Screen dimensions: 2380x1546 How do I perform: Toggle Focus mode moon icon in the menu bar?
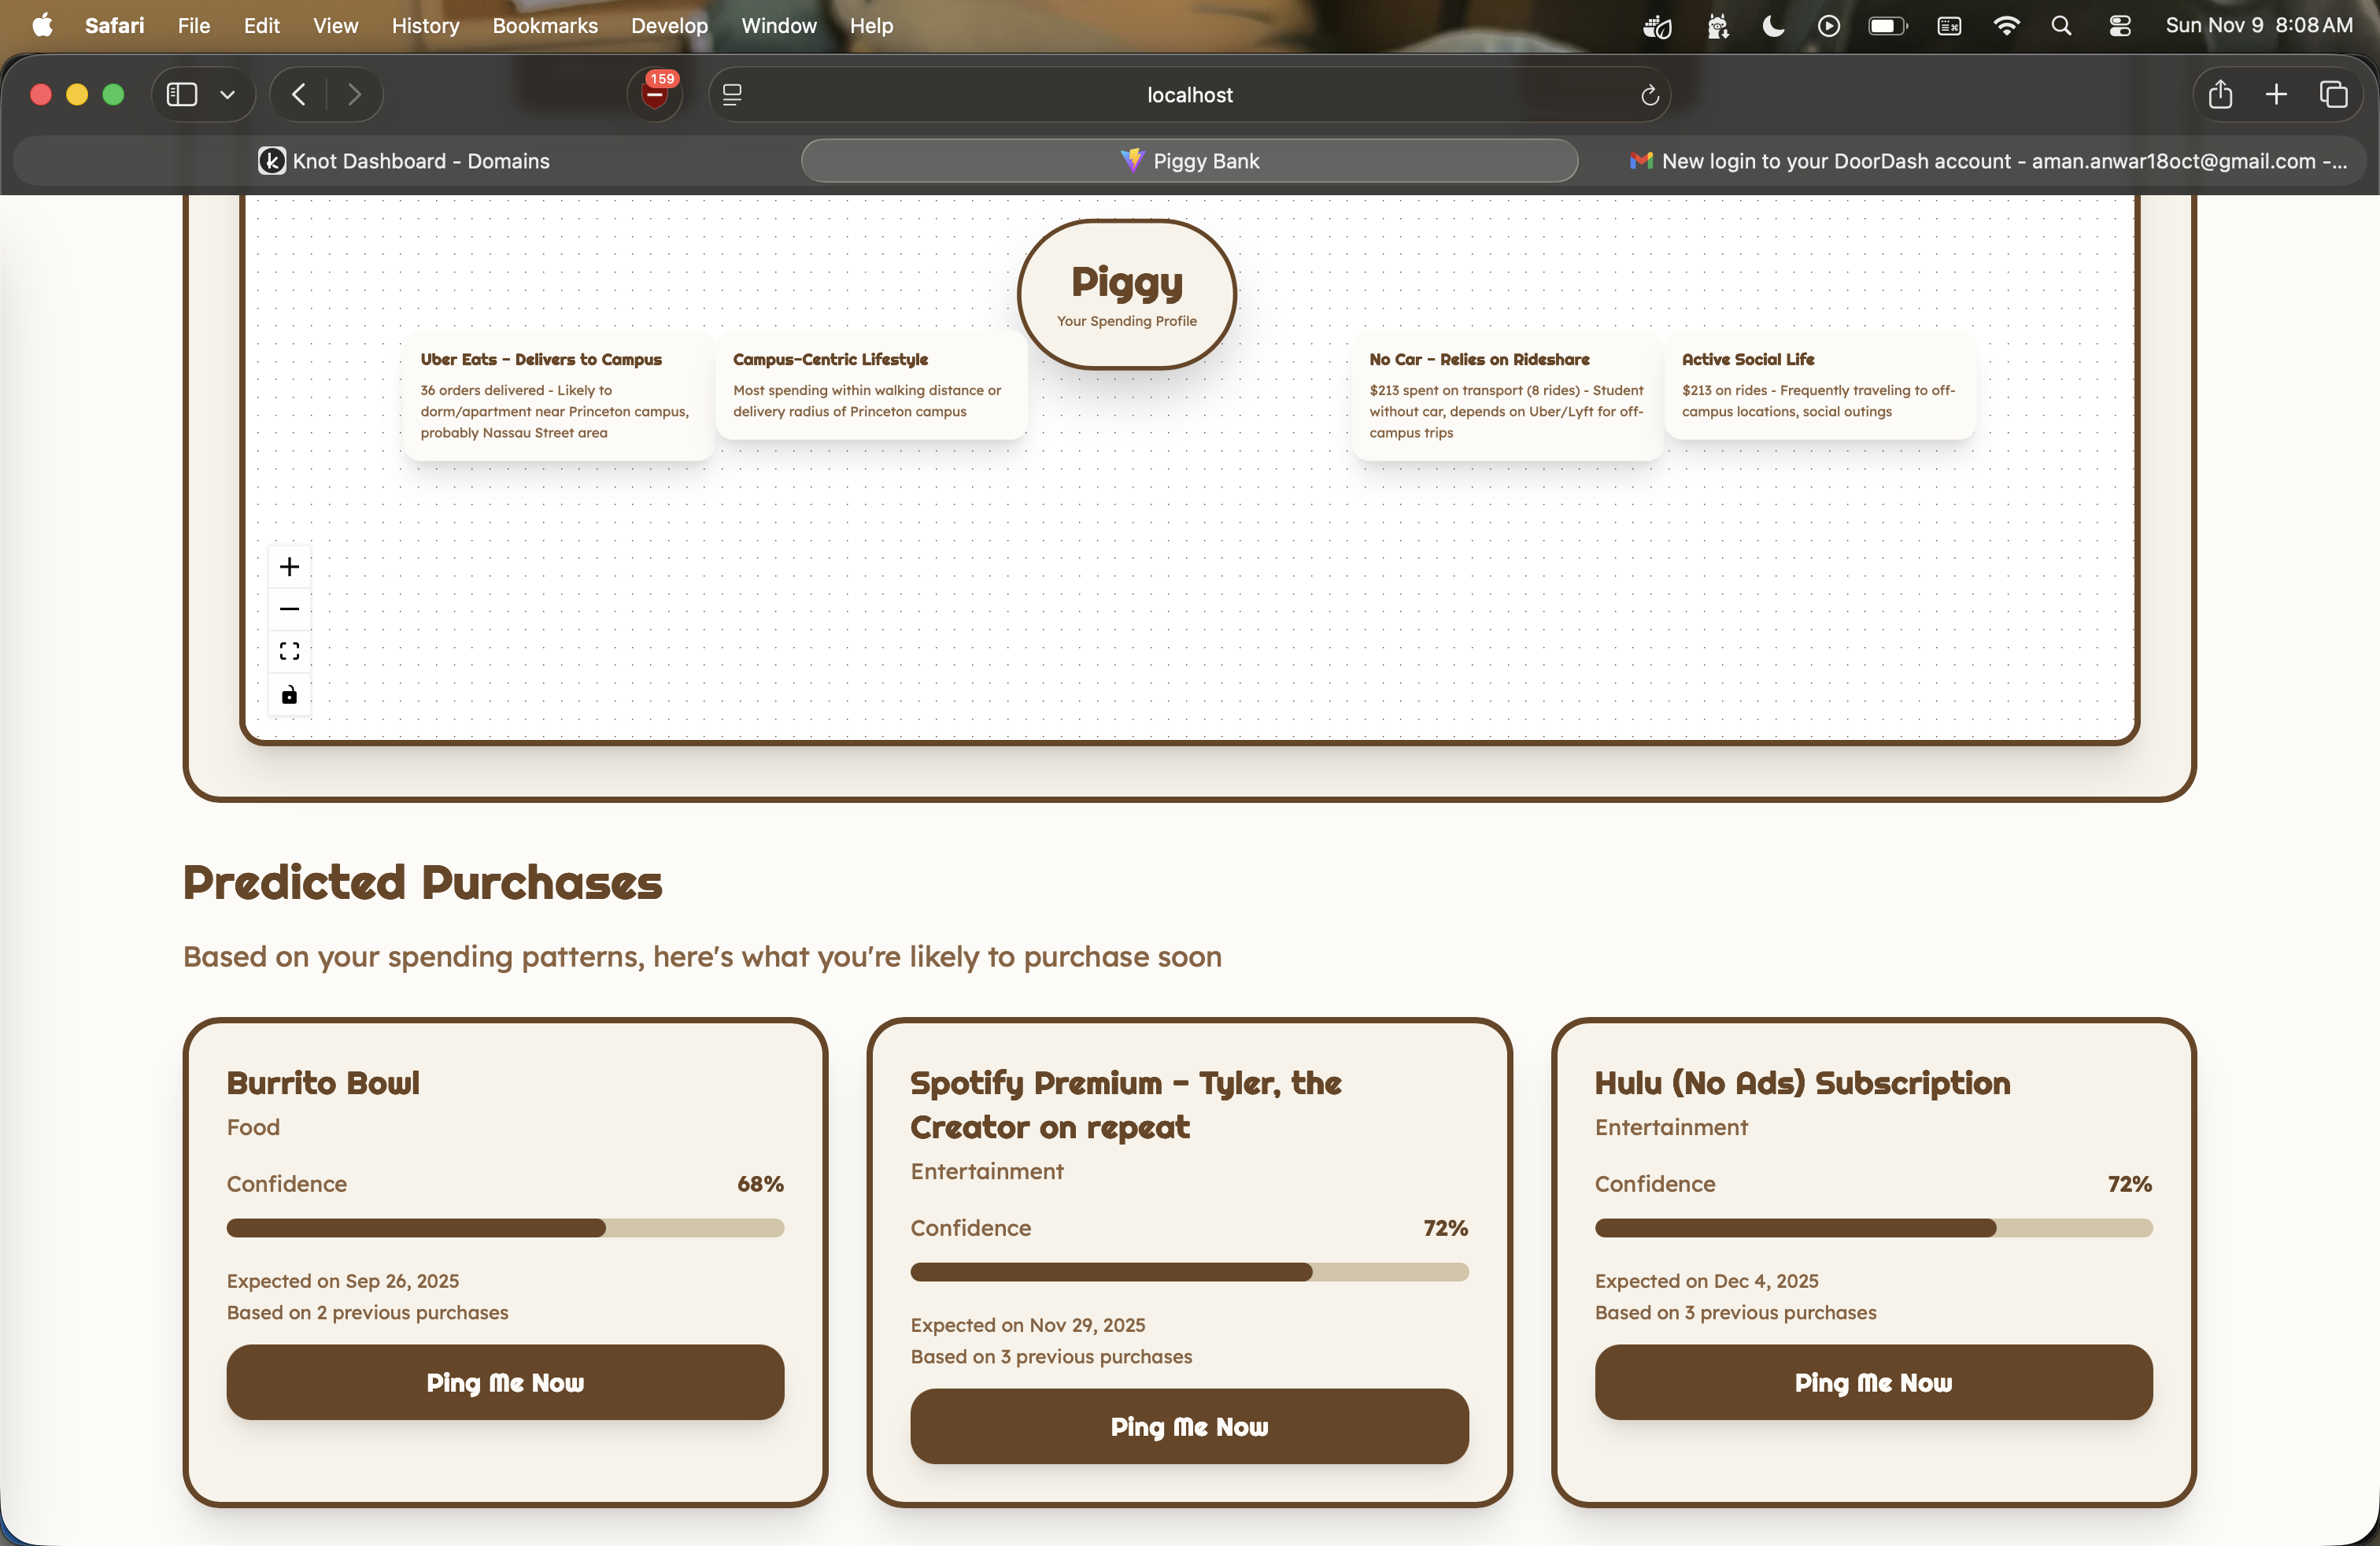(1772, 26)
